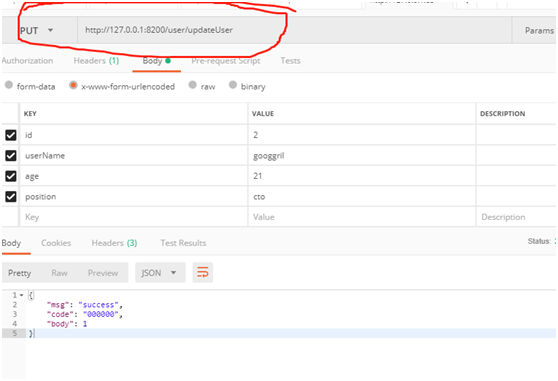Open the JSON format dropdown
558x381 pixels.
[160, 272]
